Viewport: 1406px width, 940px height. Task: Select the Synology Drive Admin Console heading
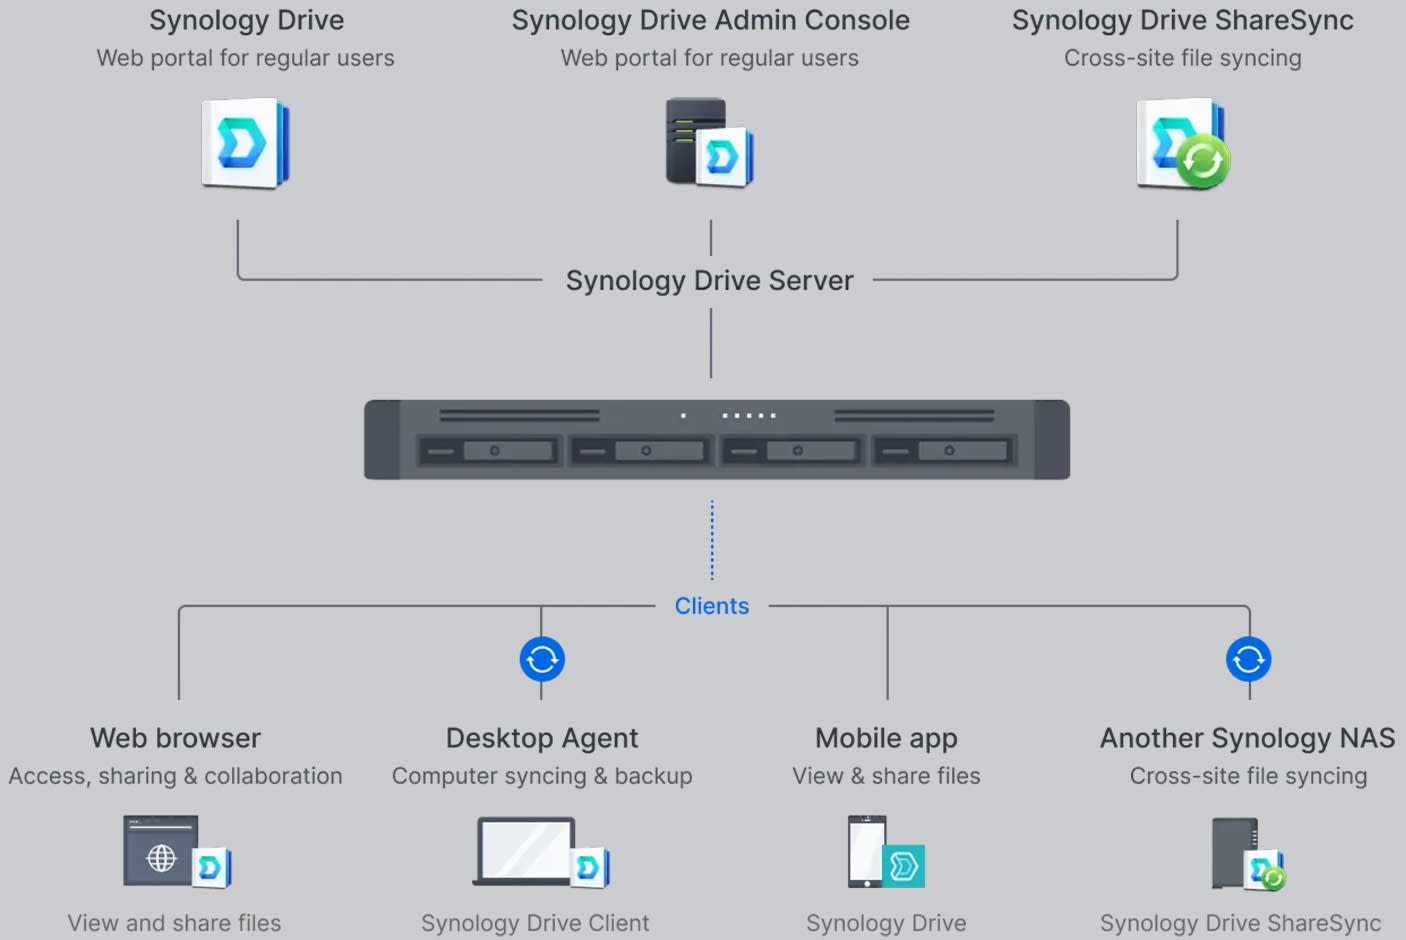710,19
